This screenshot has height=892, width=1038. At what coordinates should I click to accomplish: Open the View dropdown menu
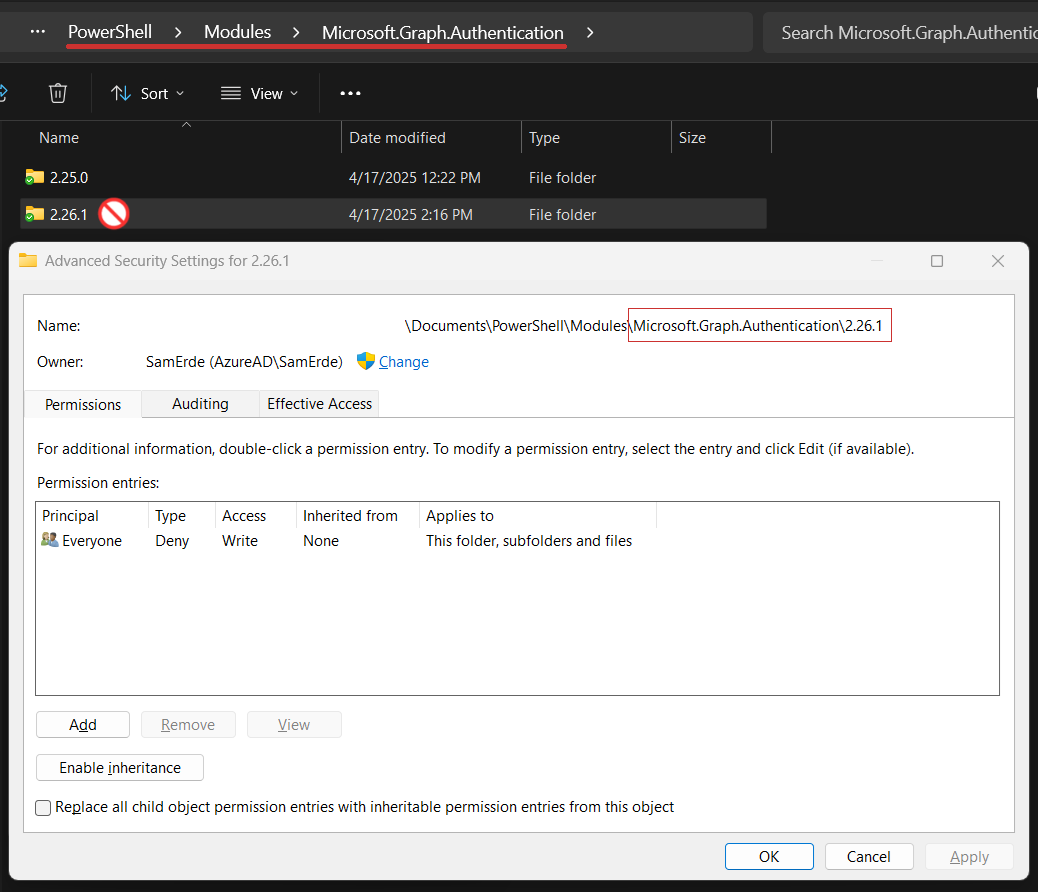tap(260, 93)
